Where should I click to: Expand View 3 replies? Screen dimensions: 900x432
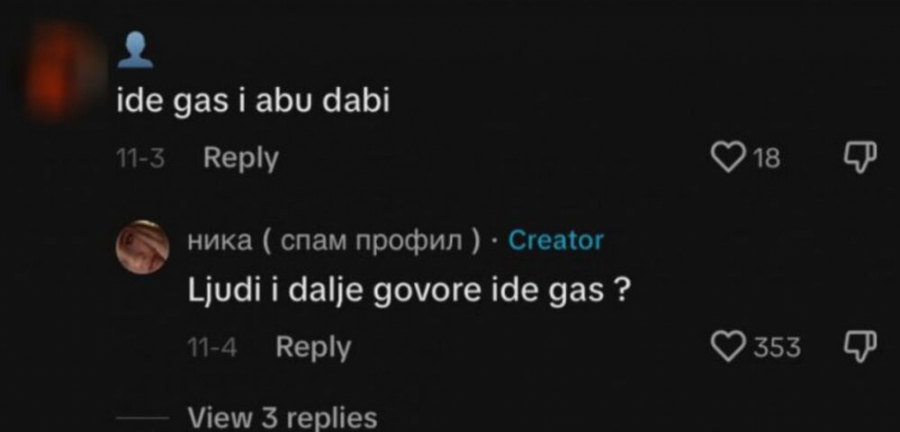[x=282, y=418]
